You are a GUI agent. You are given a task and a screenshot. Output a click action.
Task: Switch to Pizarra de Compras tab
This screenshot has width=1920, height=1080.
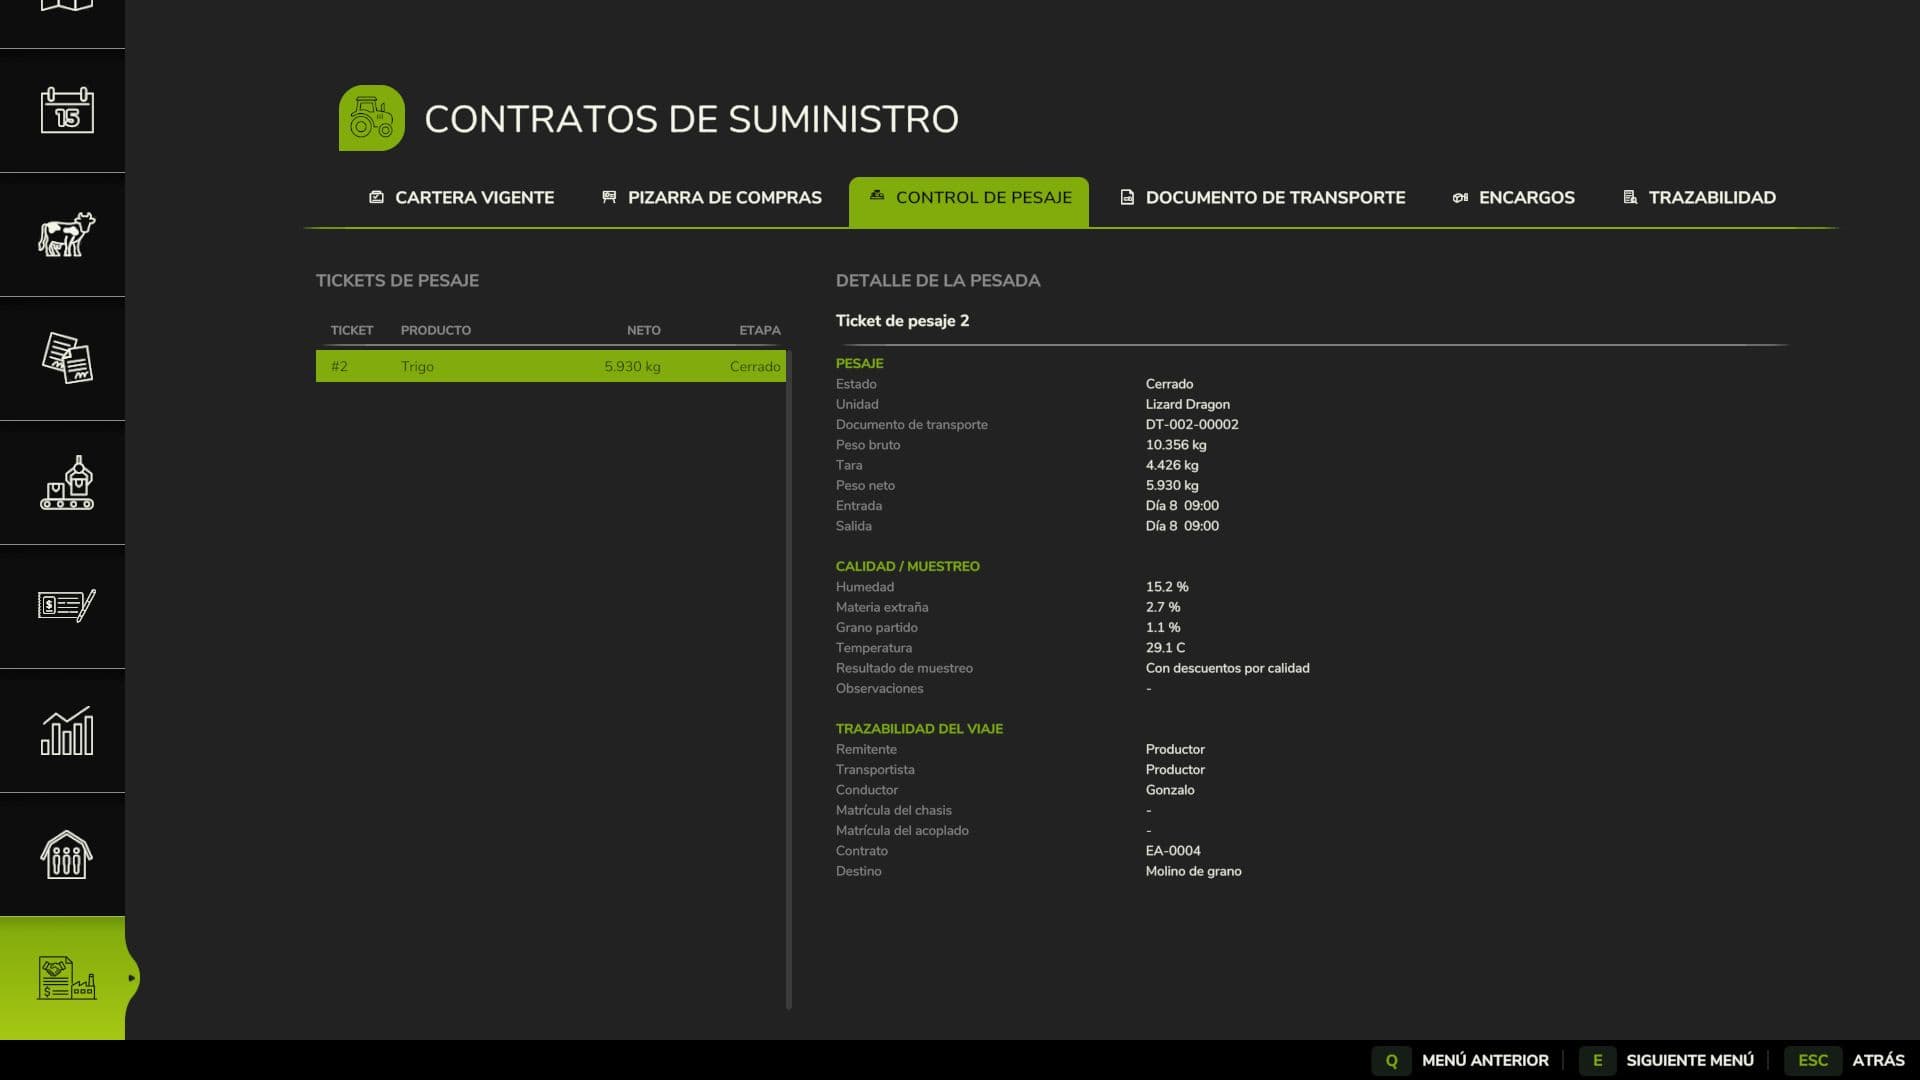[711, 198]
